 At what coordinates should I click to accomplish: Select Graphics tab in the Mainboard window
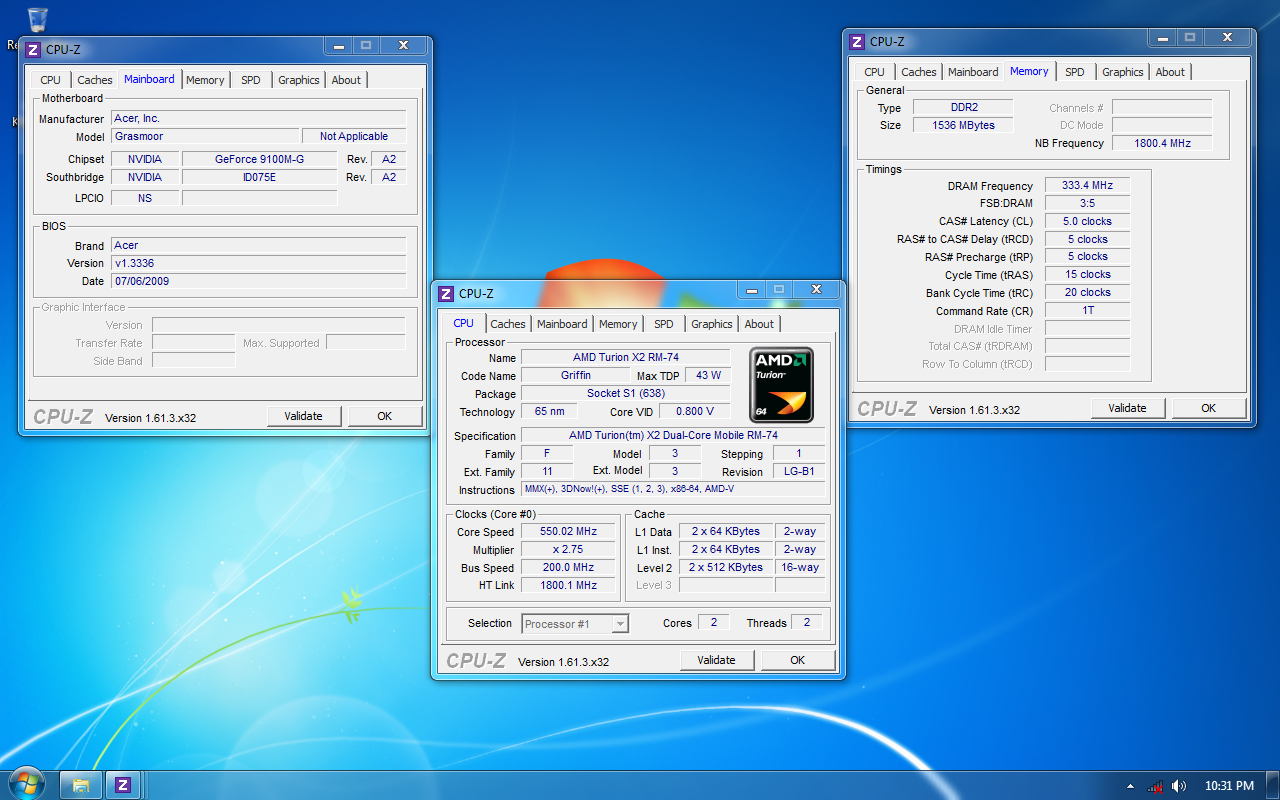click(299, 80)
